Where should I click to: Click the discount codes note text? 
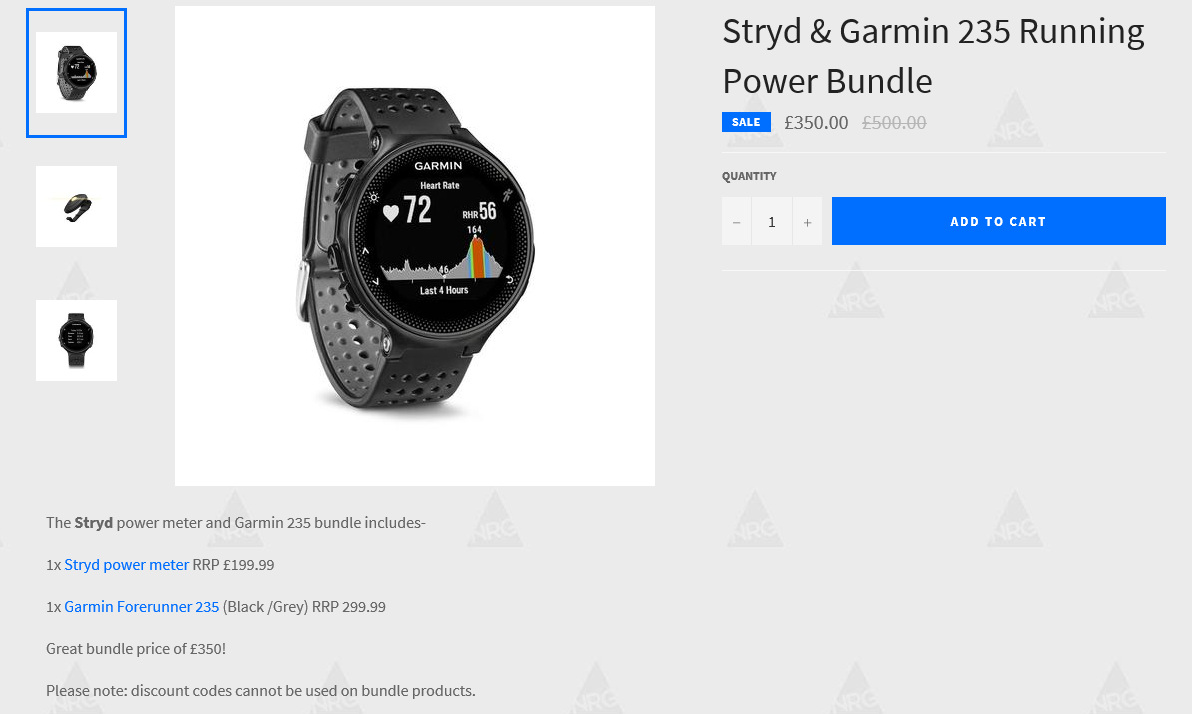[261, 690]
